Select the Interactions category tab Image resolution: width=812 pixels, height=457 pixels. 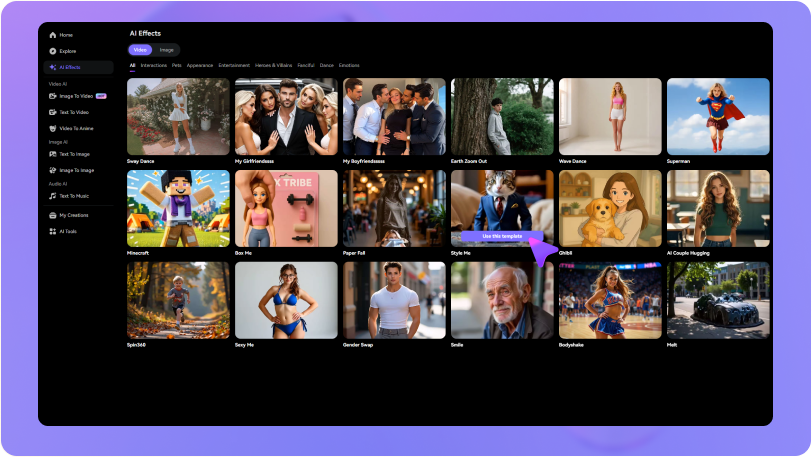(x=154, y=66)
